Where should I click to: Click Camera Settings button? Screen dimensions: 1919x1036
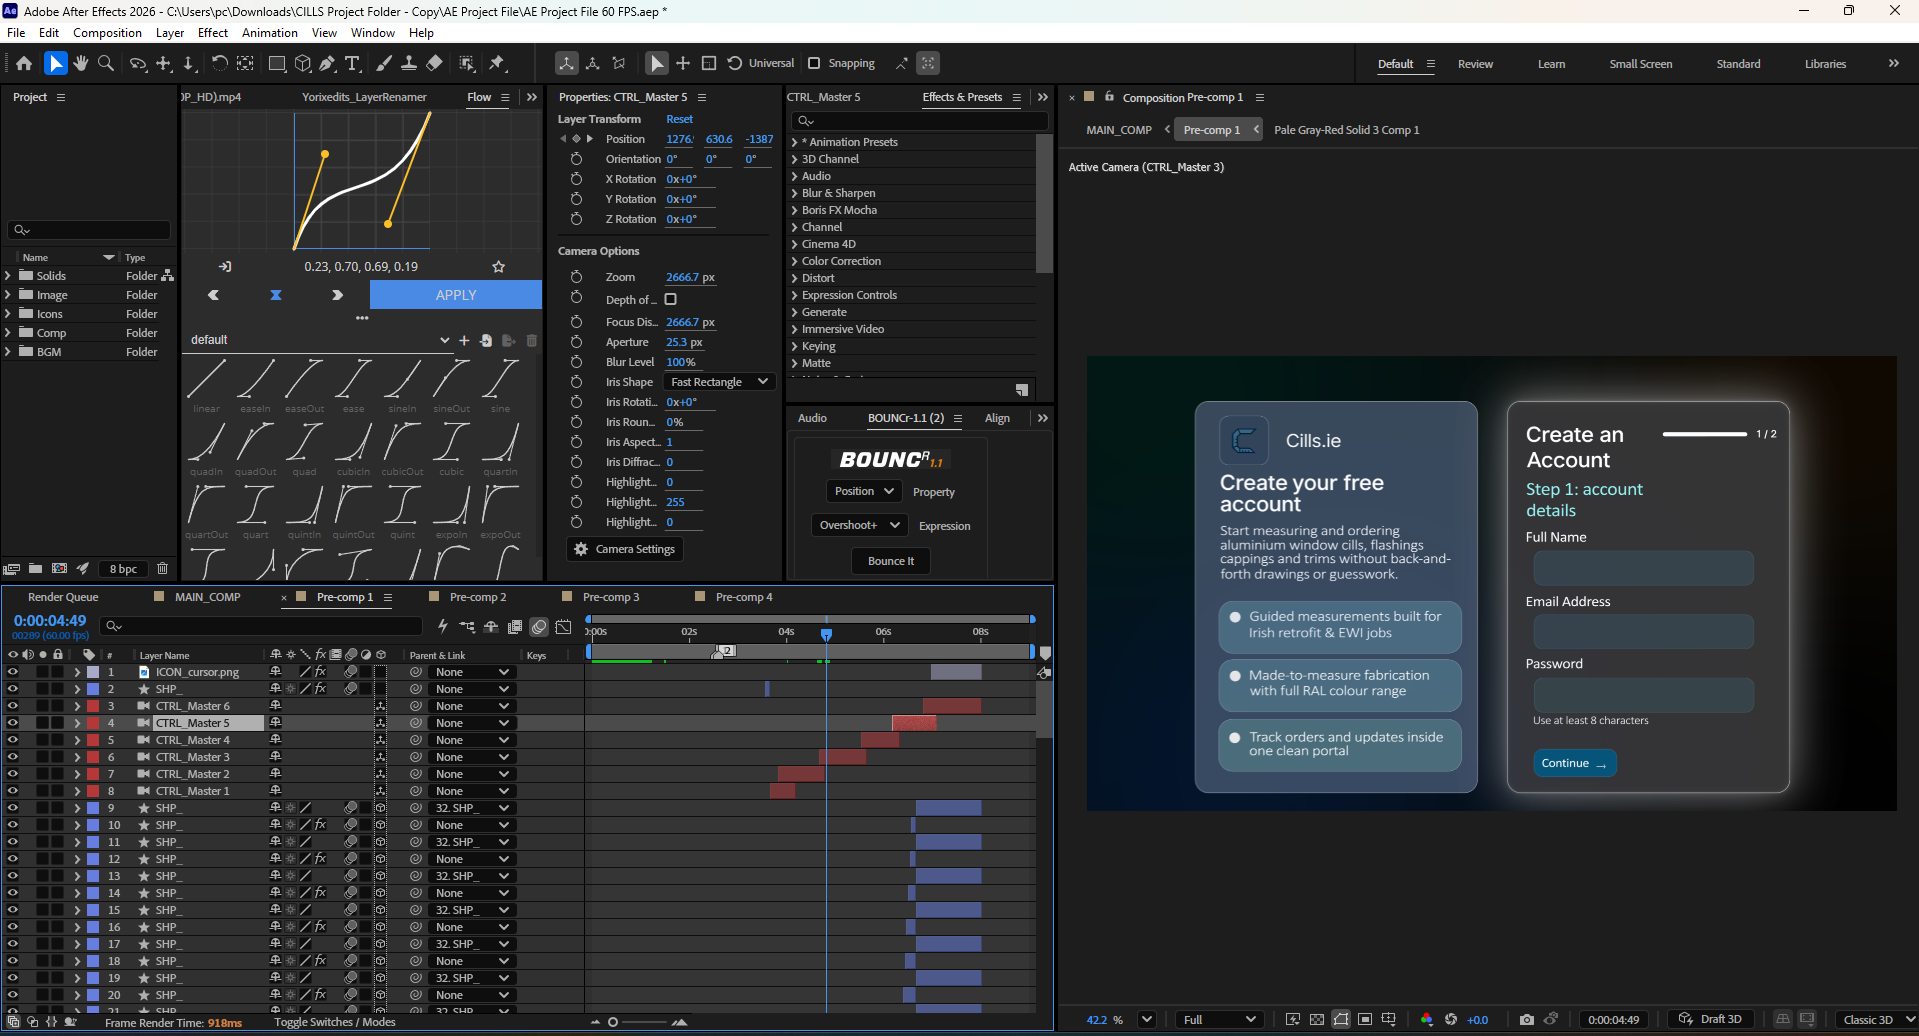[x=625, y=549]
